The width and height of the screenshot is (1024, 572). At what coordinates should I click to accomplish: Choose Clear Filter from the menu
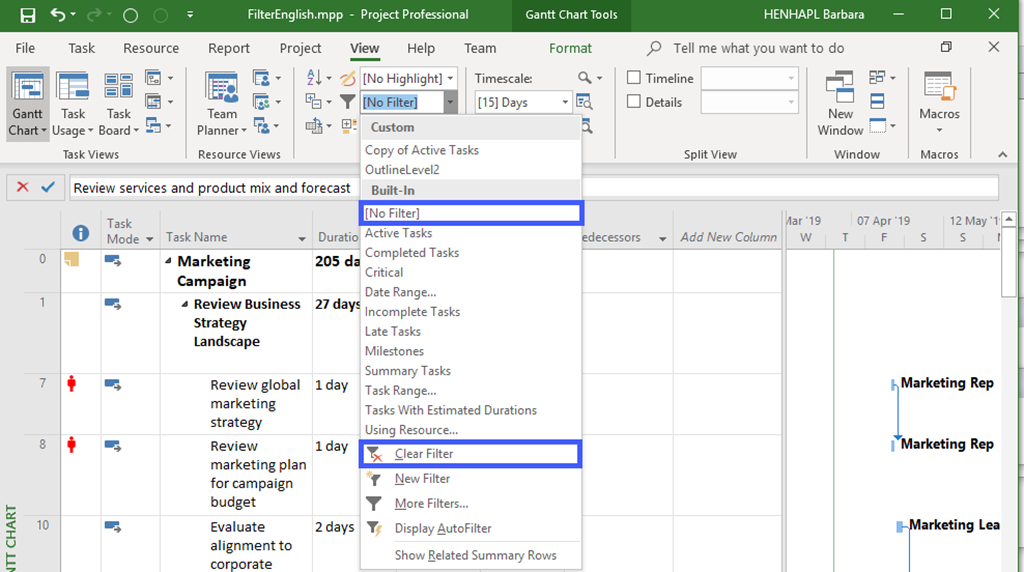[470, 454]
